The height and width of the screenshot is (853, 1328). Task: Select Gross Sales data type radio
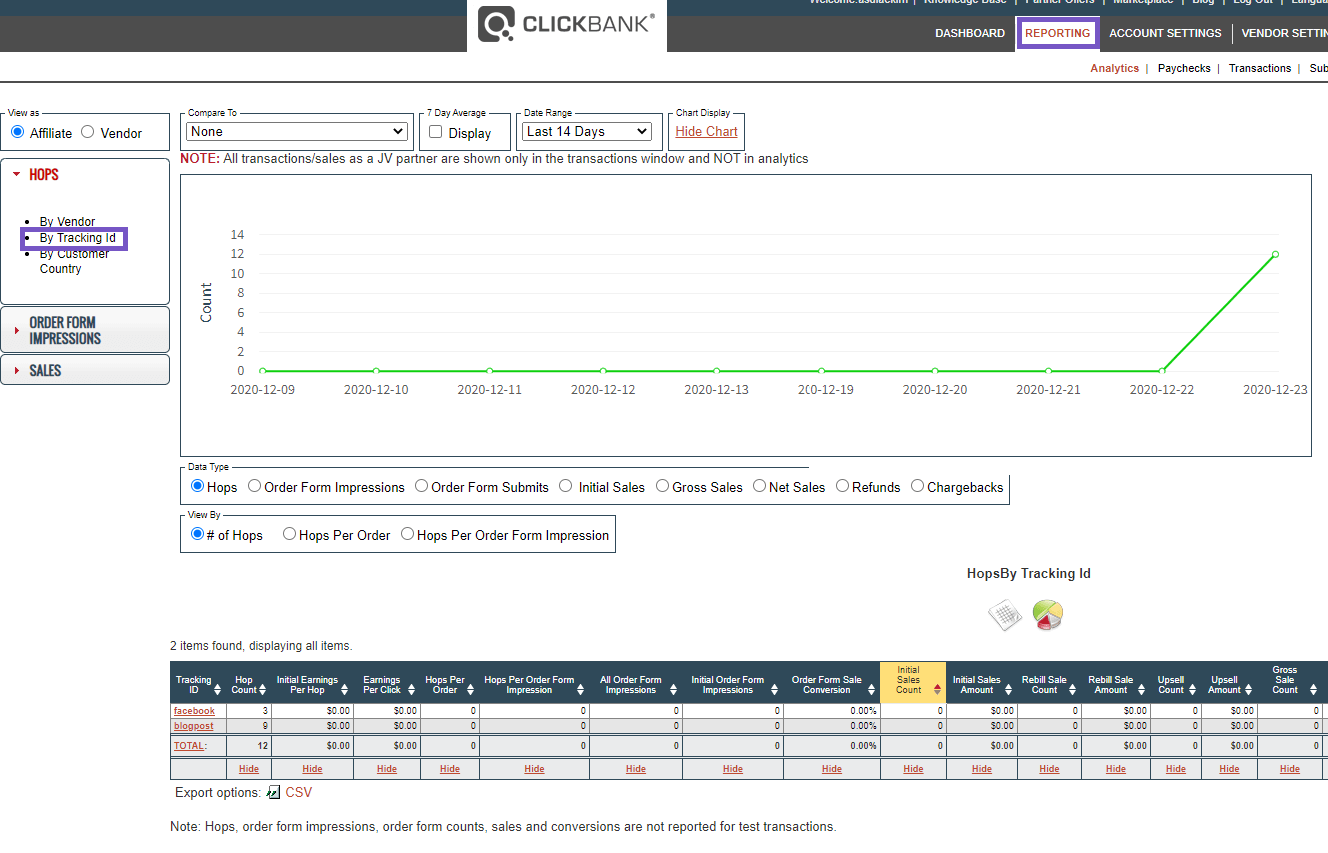[663, 486]
